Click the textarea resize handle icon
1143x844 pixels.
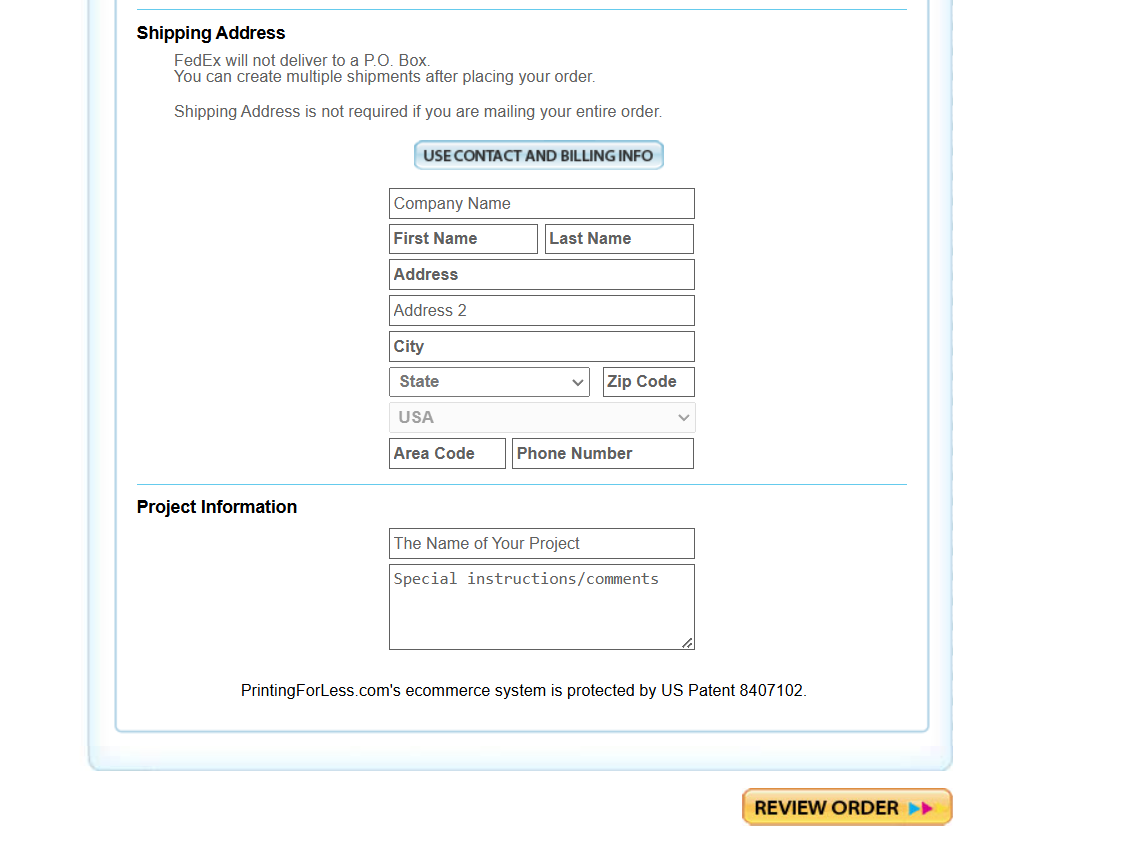click(687, 643)
